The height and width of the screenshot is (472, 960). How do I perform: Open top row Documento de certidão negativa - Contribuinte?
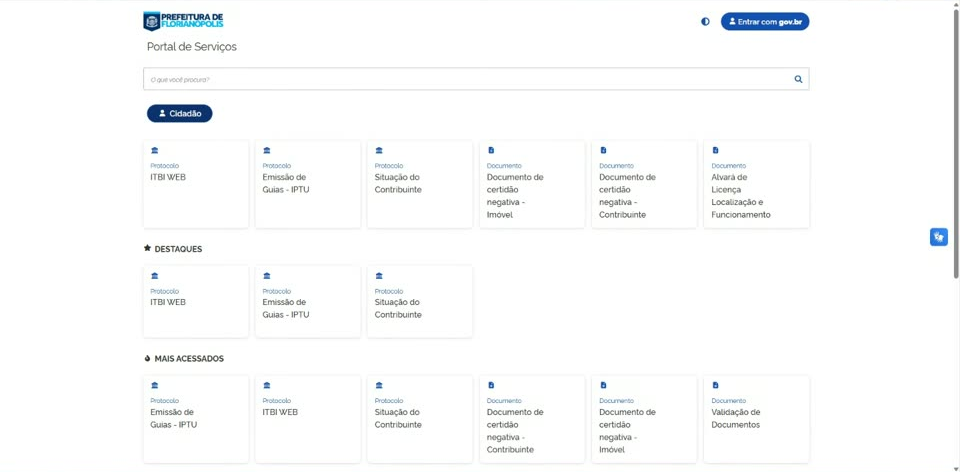[x=644, y=184]
